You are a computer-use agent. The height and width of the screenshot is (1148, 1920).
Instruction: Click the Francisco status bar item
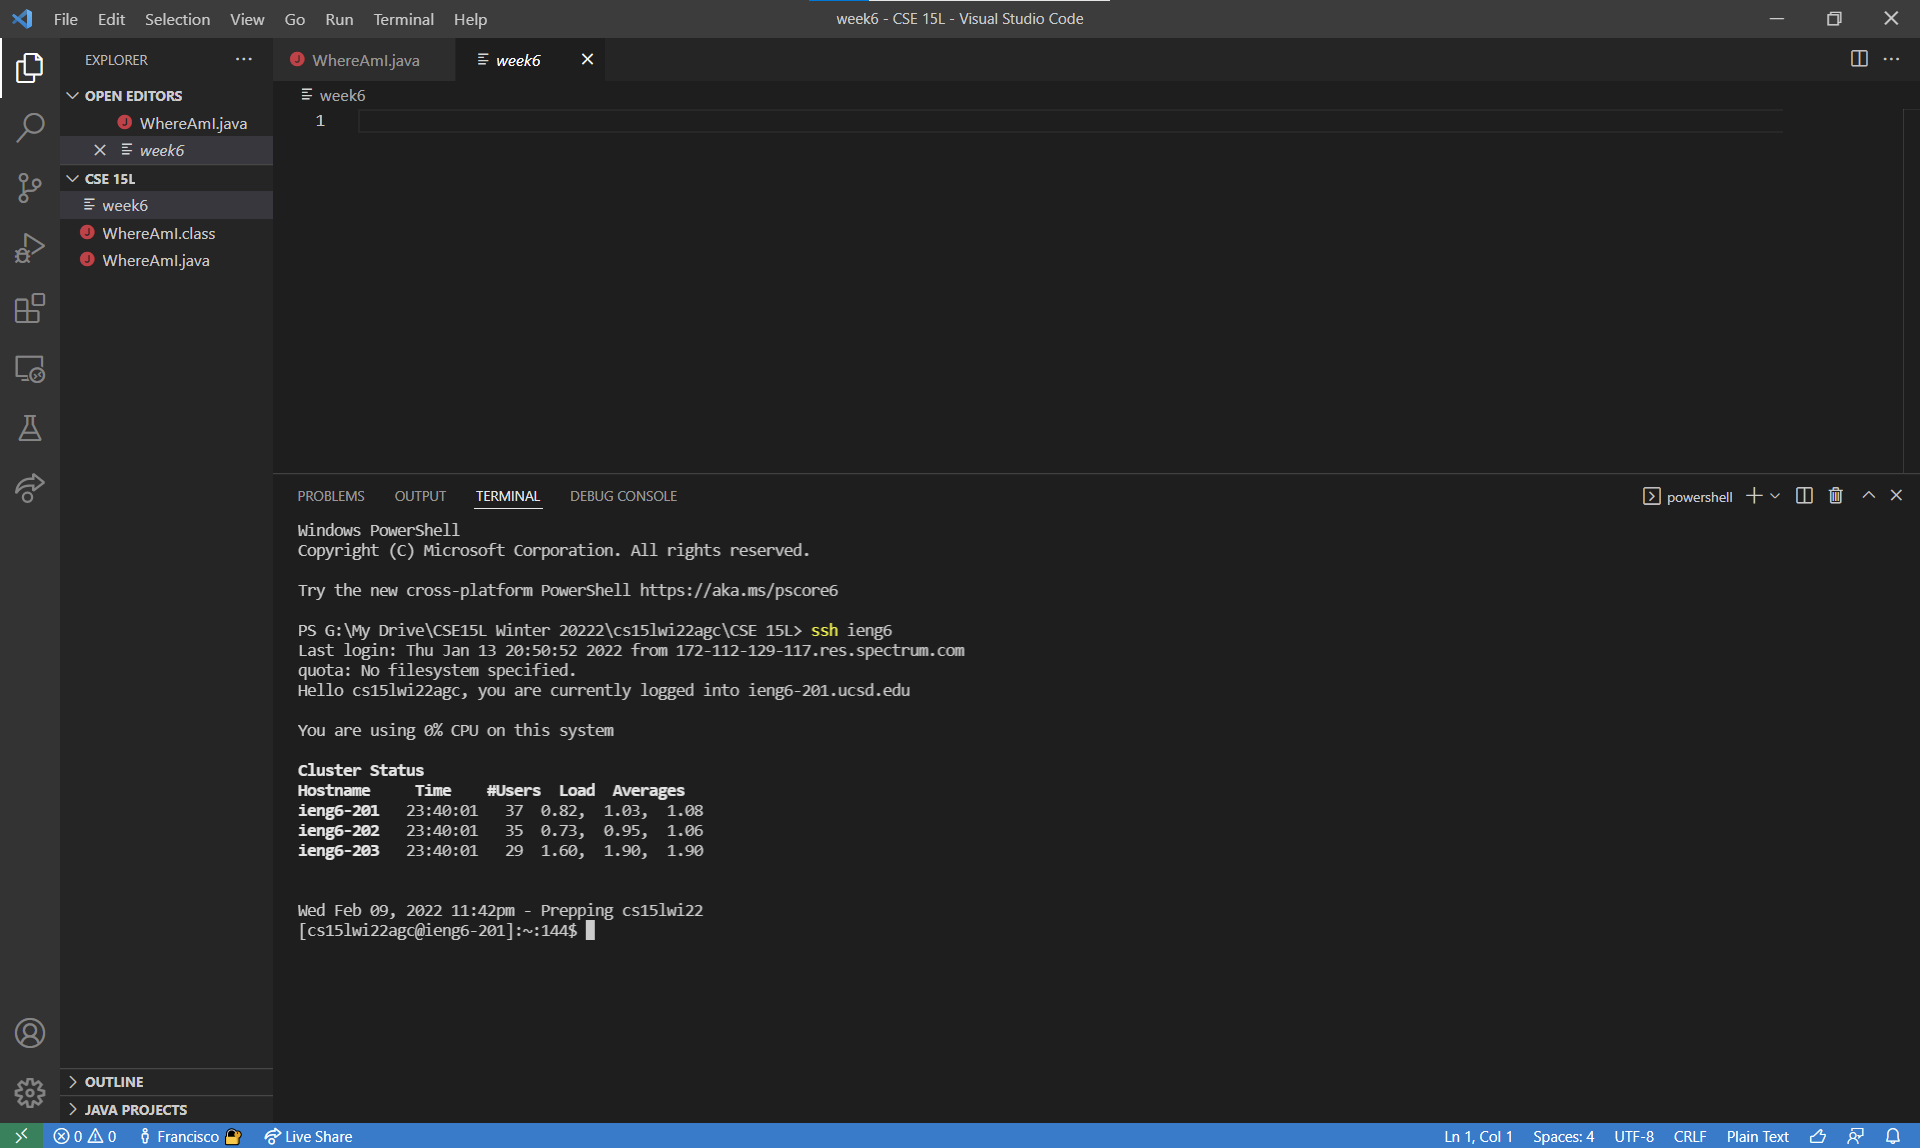[x=190, y=1136]
